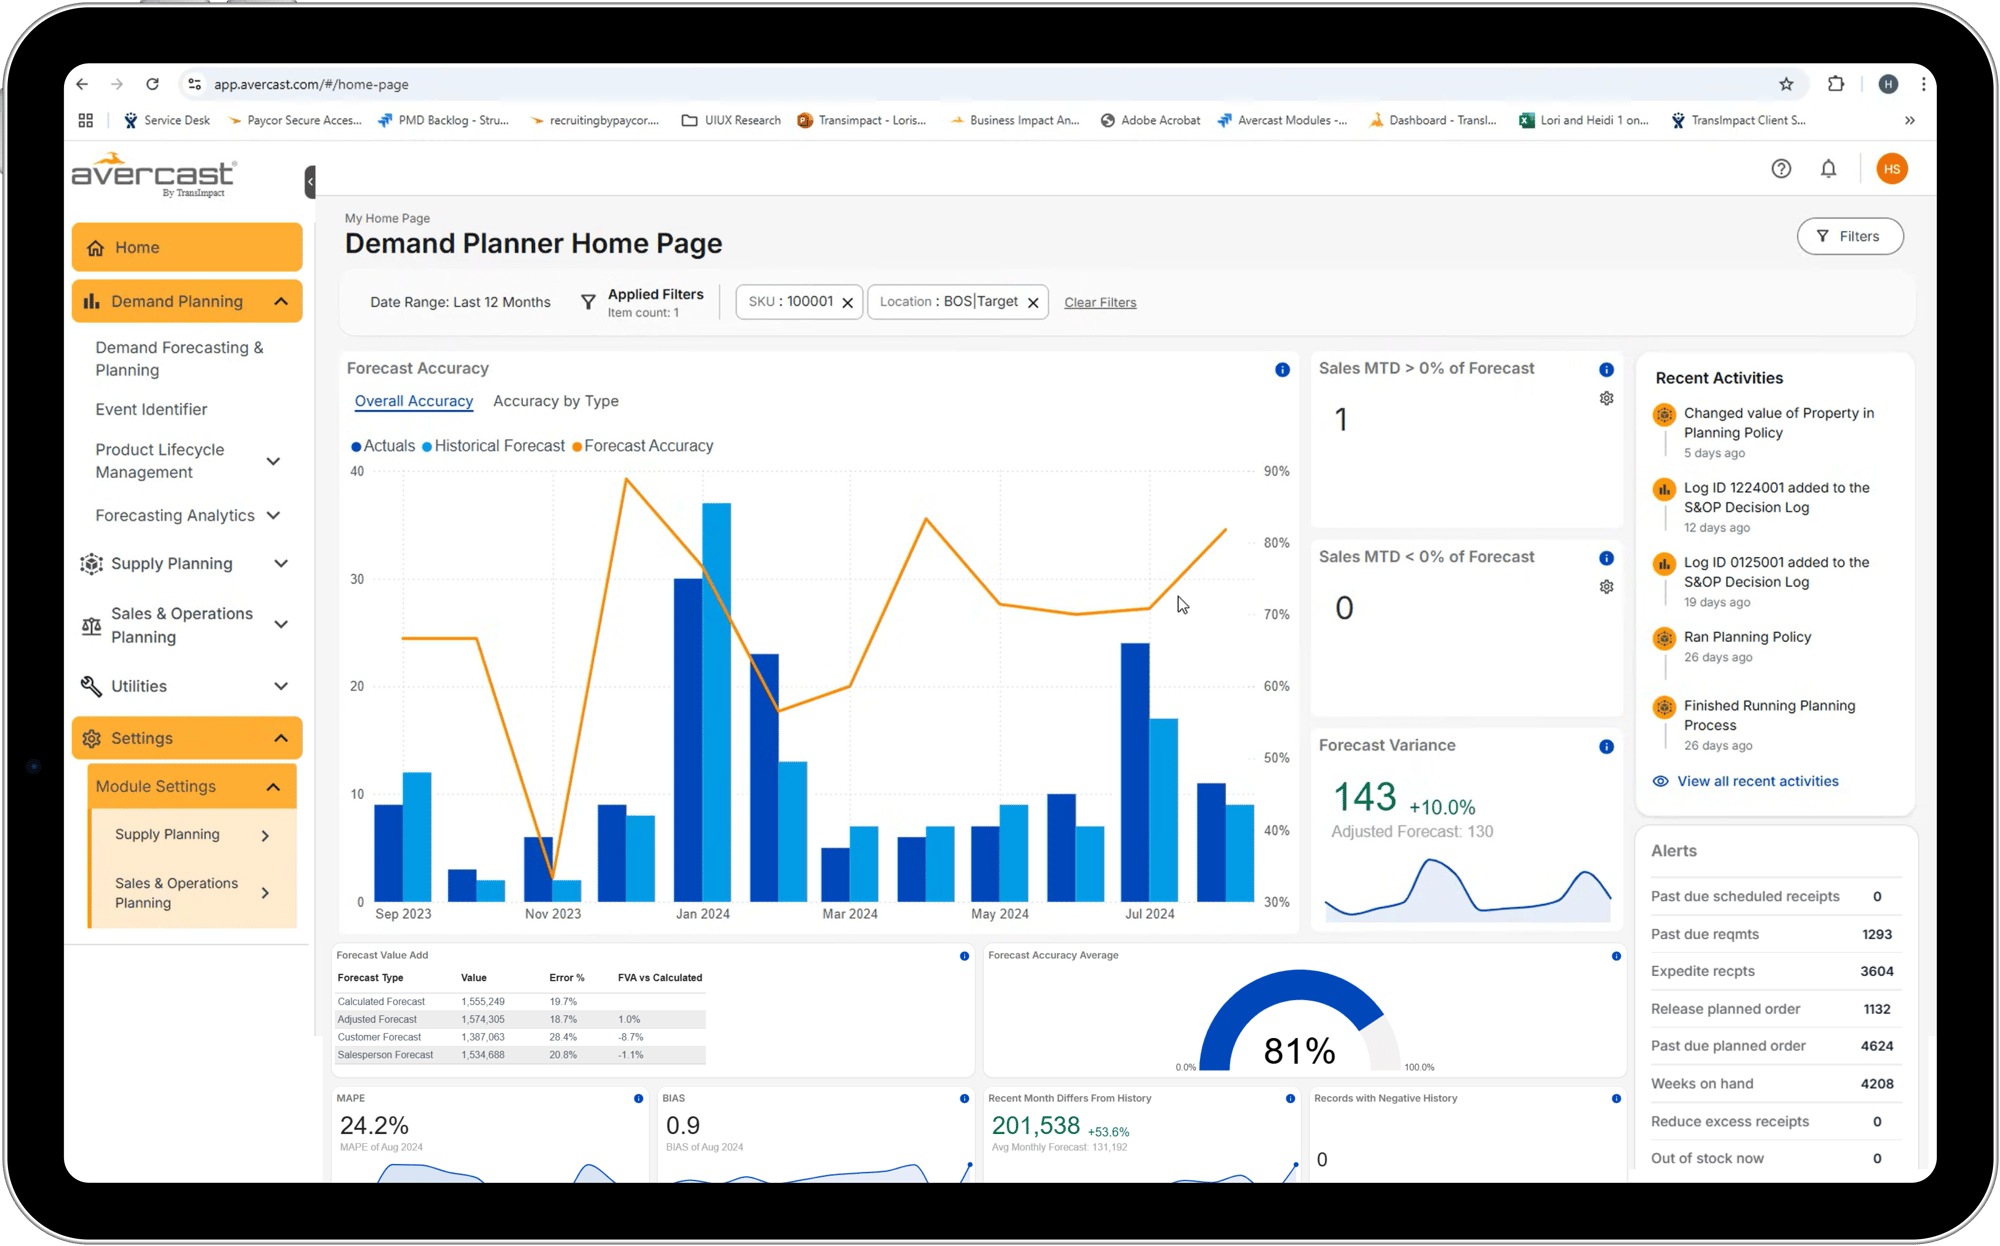The height and width of the screenshot is (1246, 2000).
Task: Collapse the Settings section
Action: [281, 738]
